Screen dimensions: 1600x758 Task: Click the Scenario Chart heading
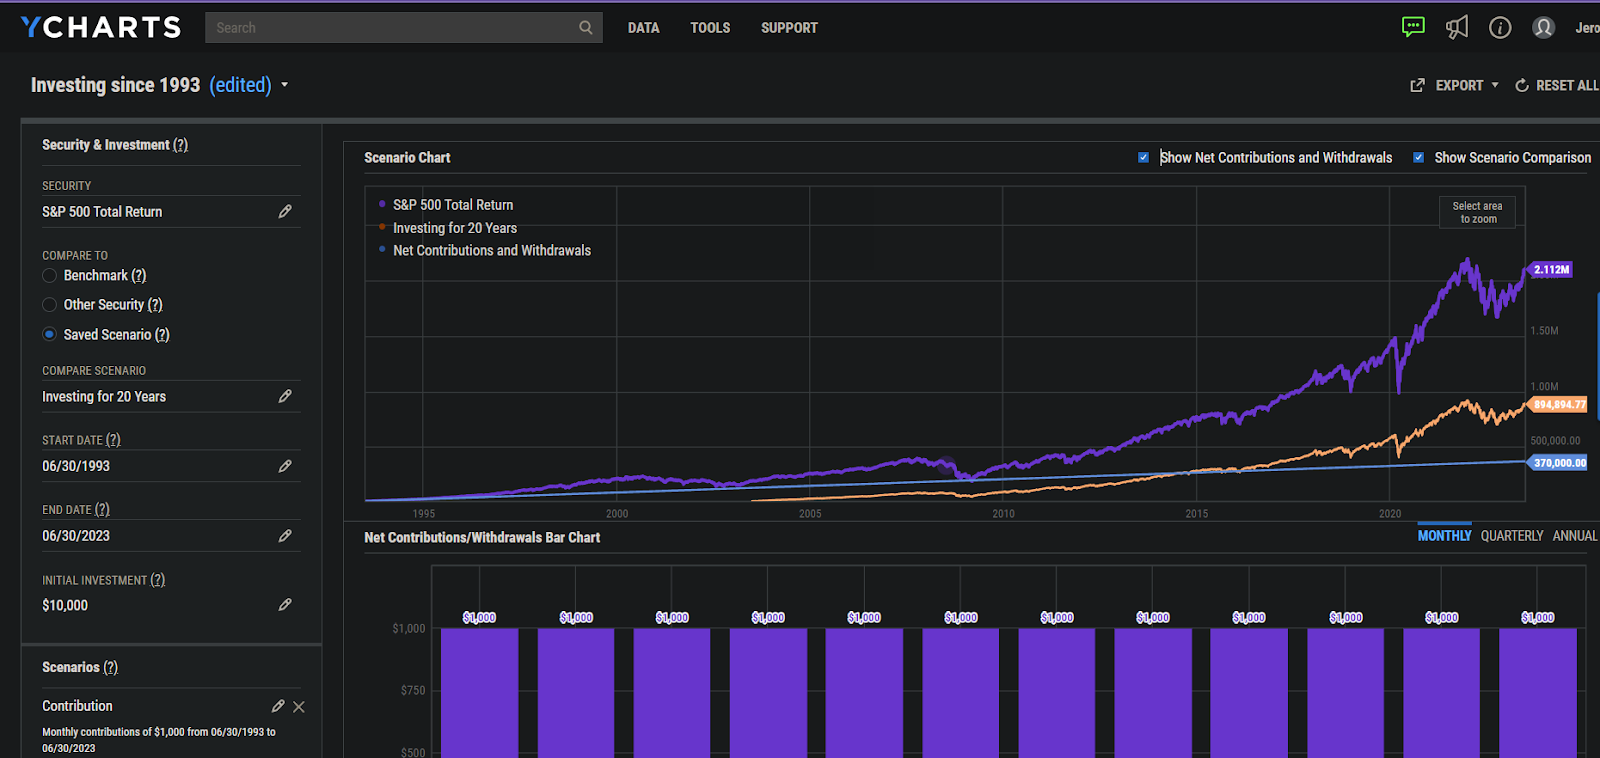point(407,158)
